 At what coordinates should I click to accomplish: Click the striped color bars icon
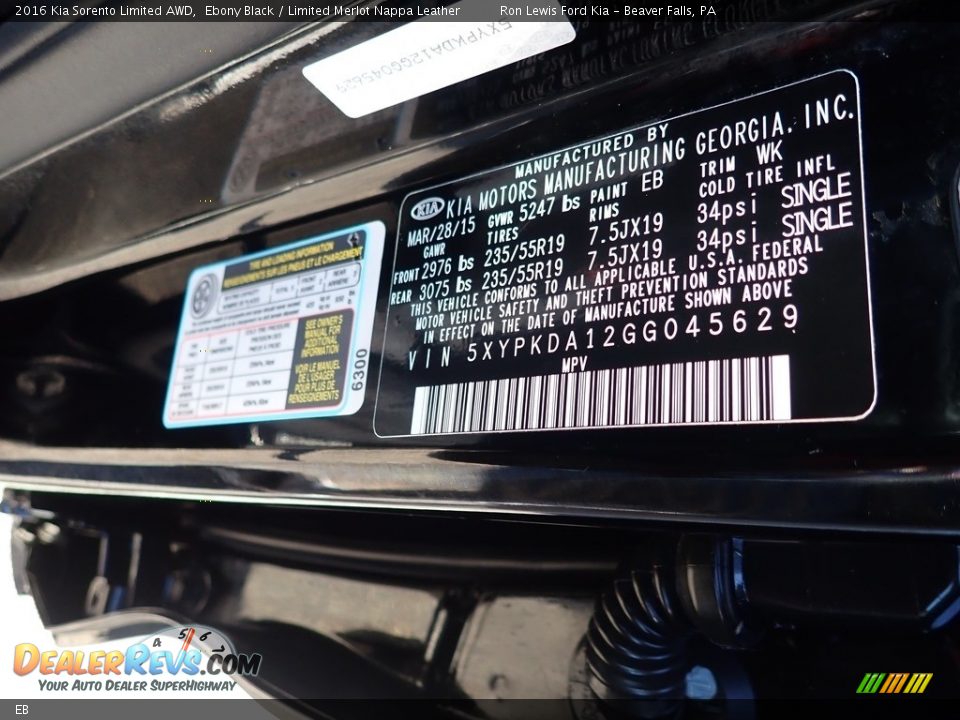click(x=894, y=683)
